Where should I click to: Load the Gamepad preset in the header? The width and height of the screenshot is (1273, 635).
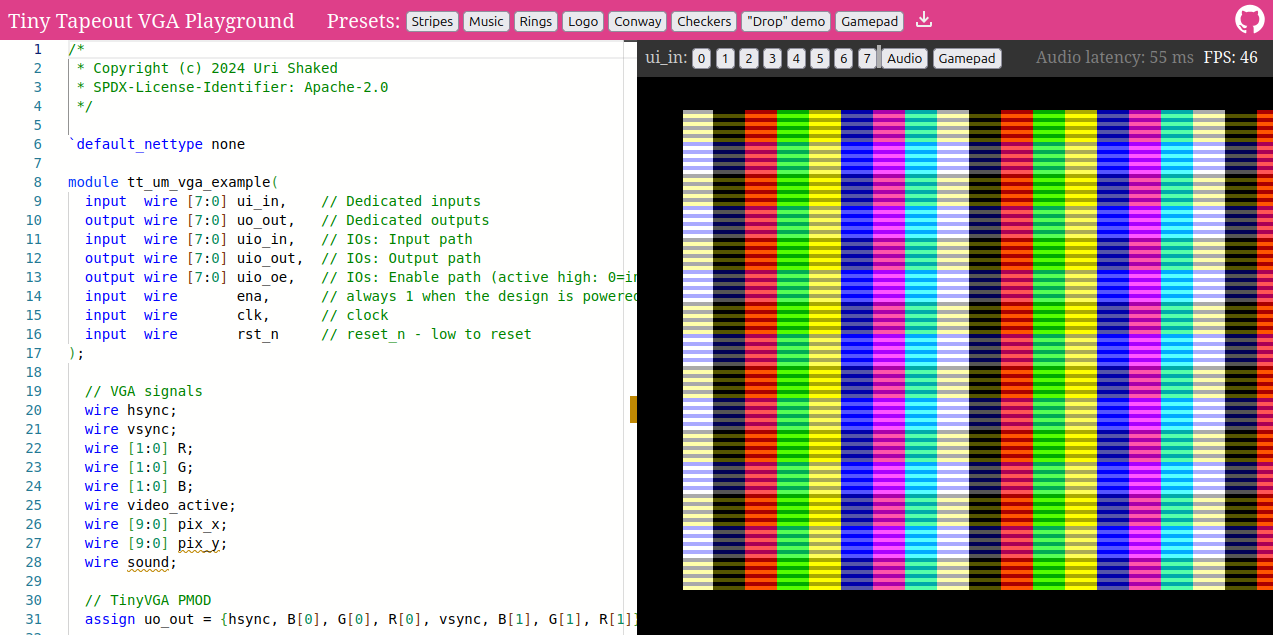869,22
